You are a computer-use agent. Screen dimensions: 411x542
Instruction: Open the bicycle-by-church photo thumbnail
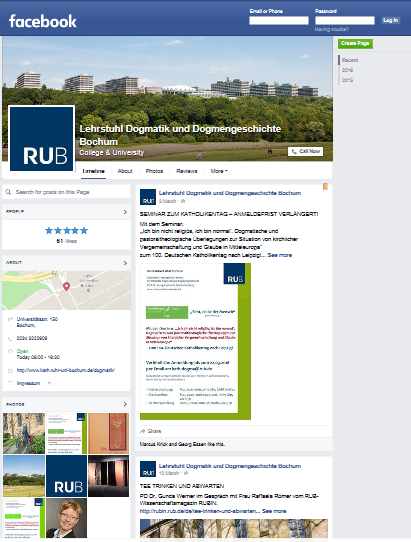click(24, 433)
